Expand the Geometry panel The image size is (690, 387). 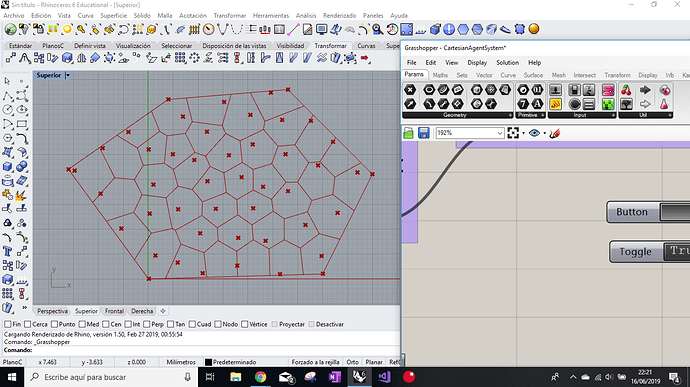click(510, 115)
